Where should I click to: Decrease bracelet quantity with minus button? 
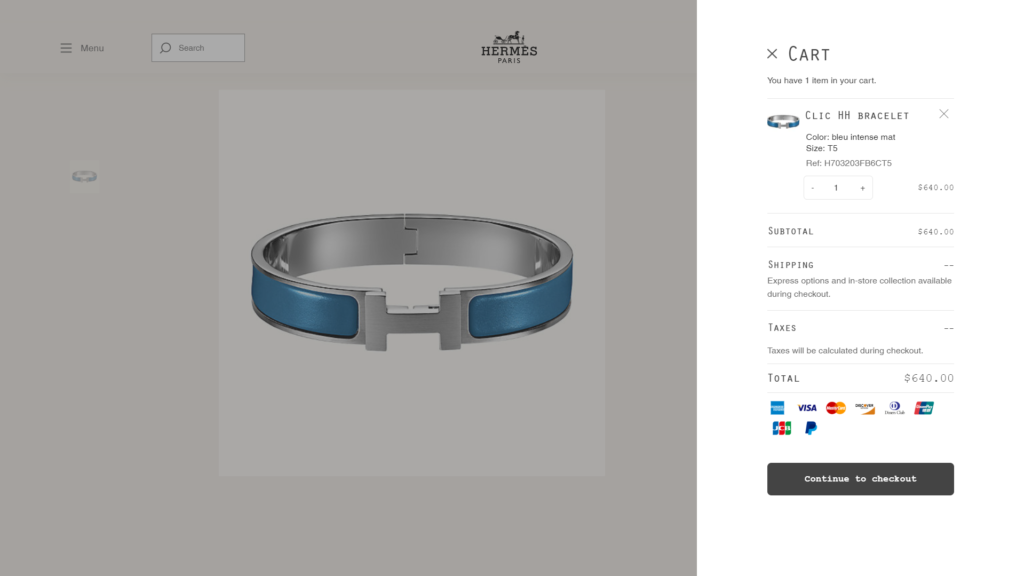812,188
